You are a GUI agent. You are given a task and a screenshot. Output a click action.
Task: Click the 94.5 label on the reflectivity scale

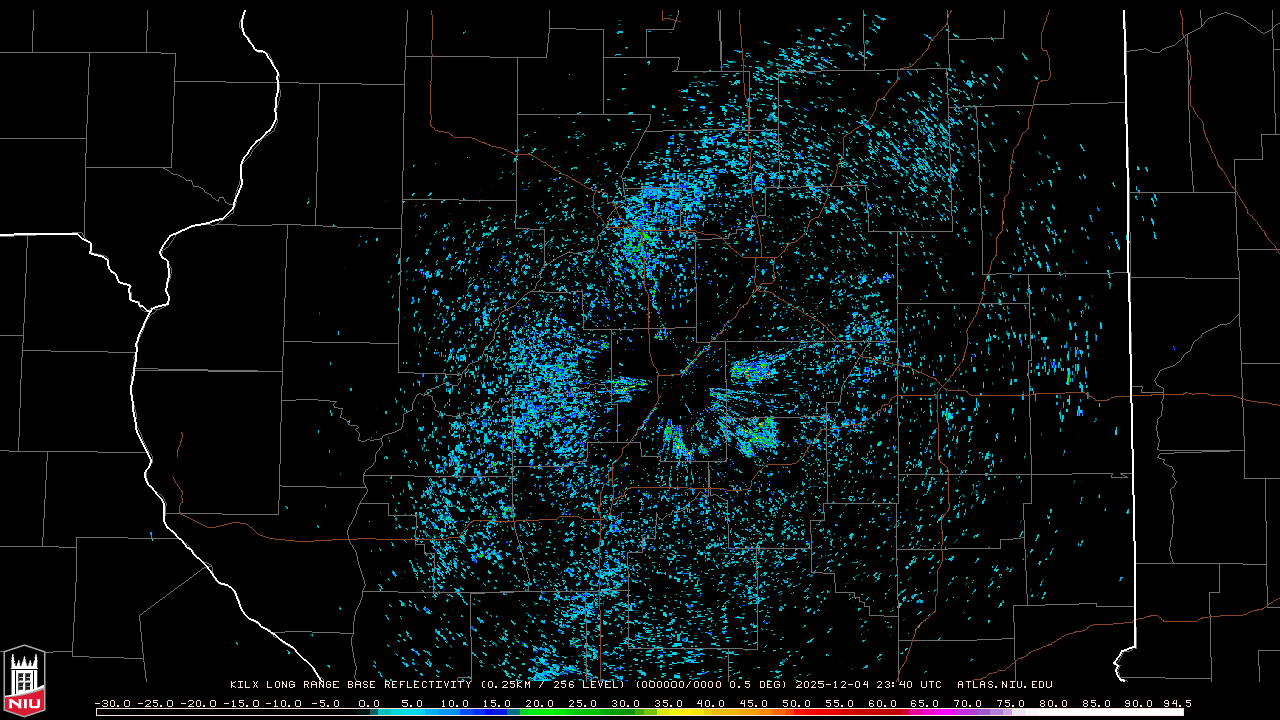coord(1174,703)
